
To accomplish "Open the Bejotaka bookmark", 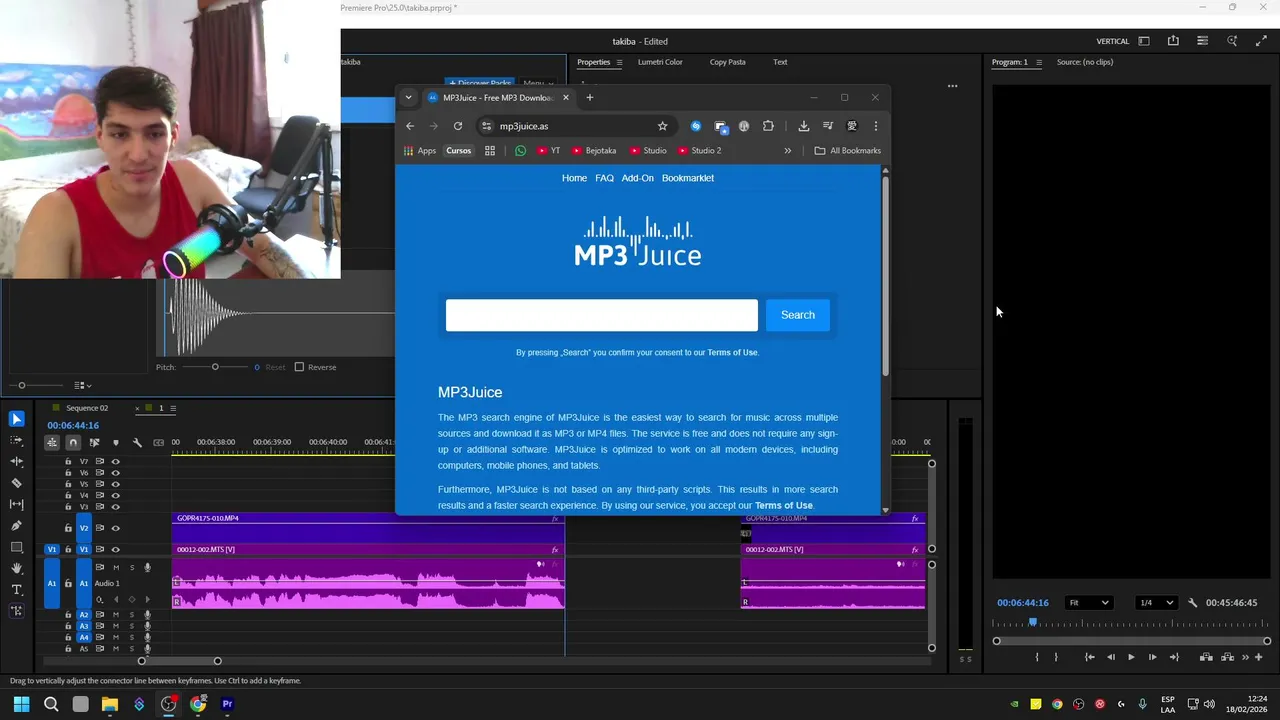I will pos(594,151).
